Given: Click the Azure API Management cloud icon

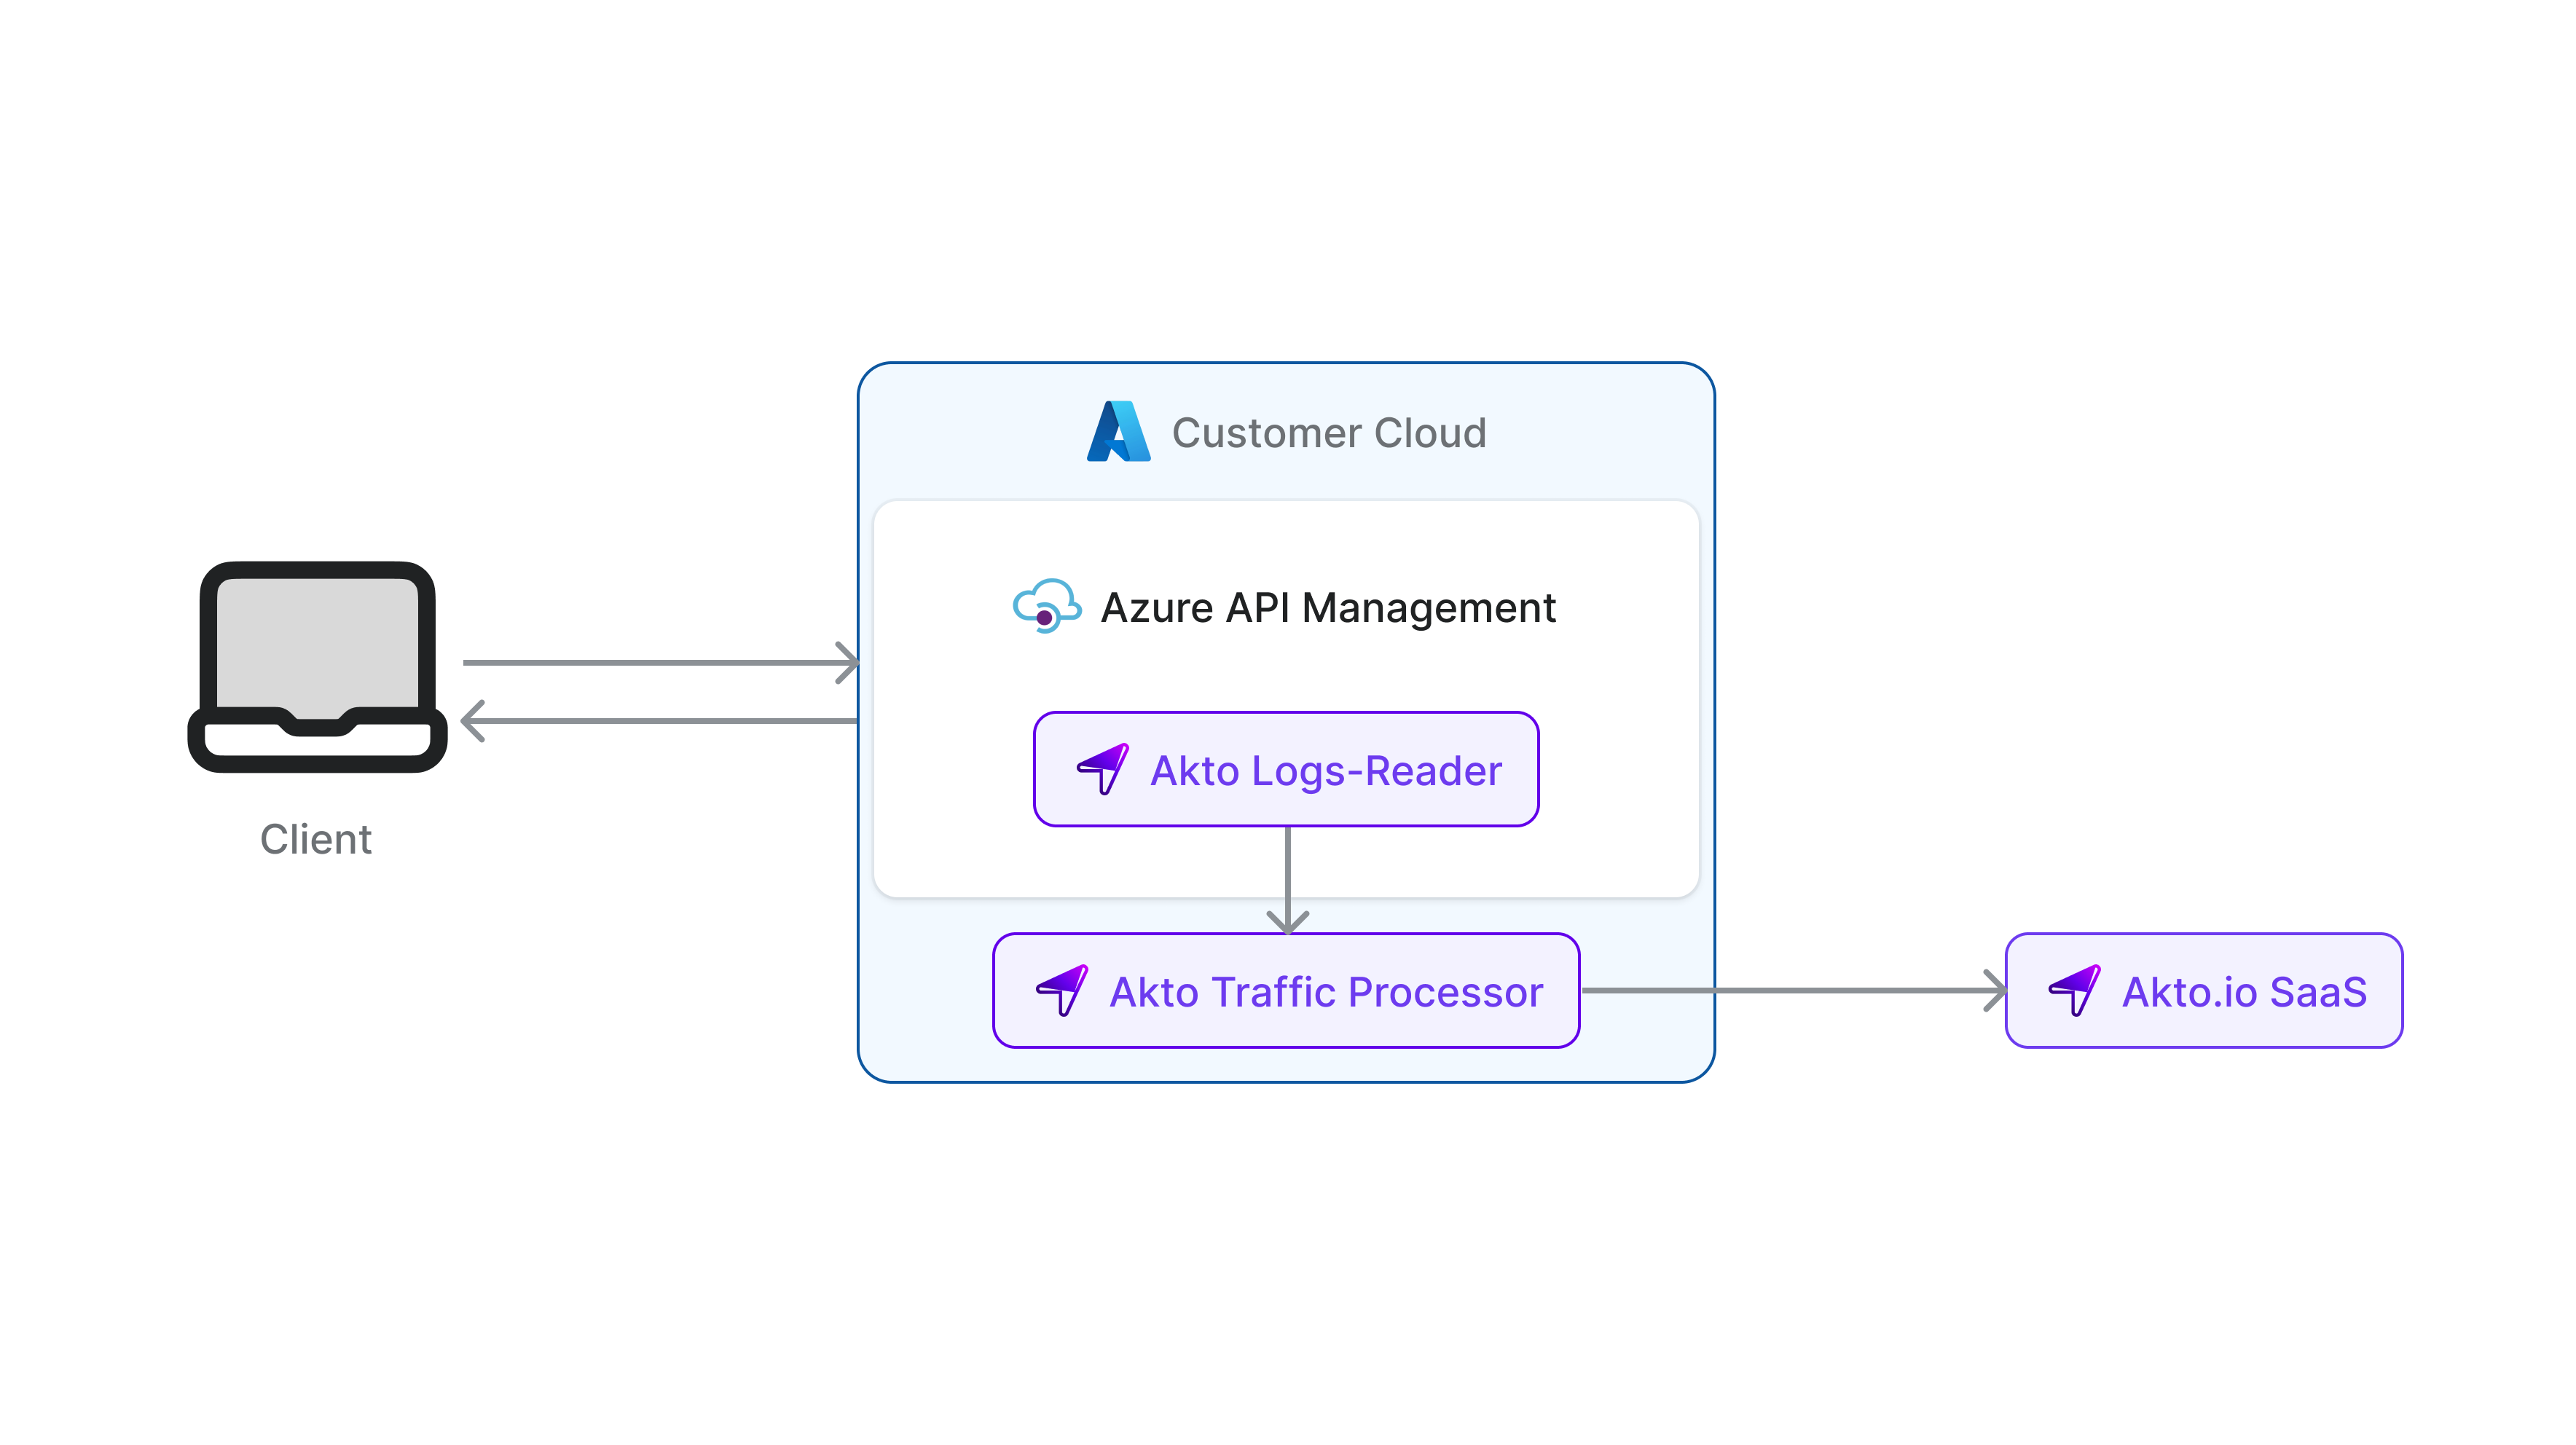Looking at the screenshot, I should [1046, 606].
